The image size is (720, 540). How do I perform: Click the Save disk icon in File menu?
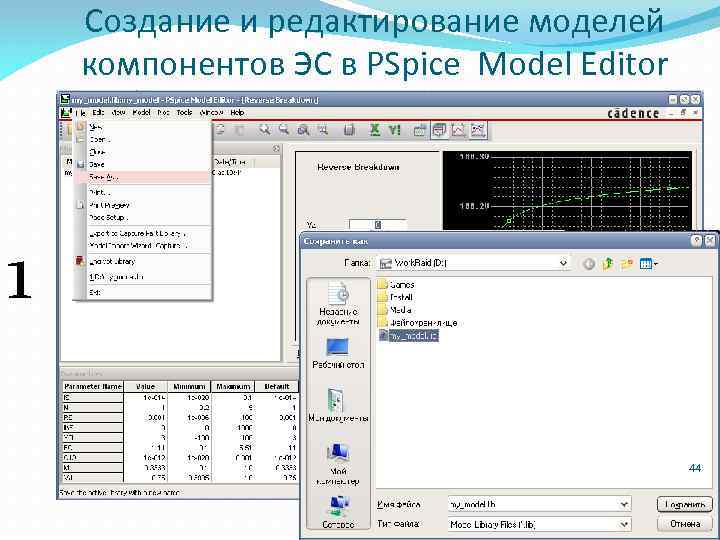(80, 164)
